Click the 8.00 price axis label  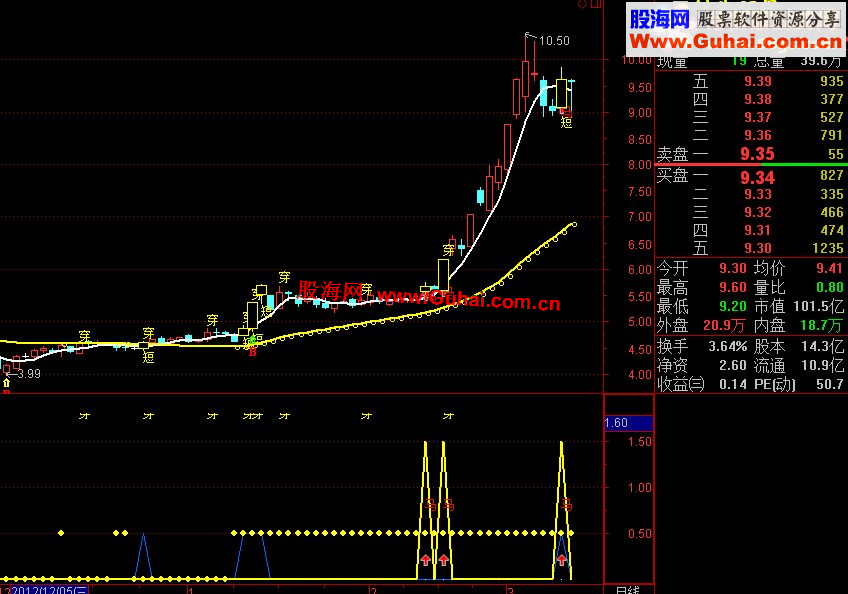pyautogui.click(x=640, y=165)
